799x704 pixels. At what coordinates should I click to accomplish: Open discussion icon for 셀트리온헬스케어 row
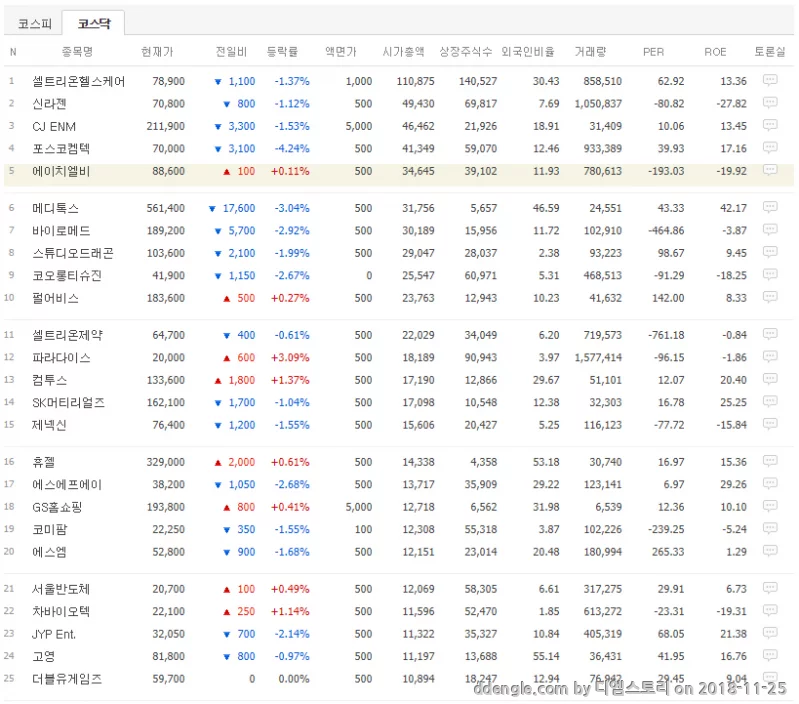(x=770, y=80)
